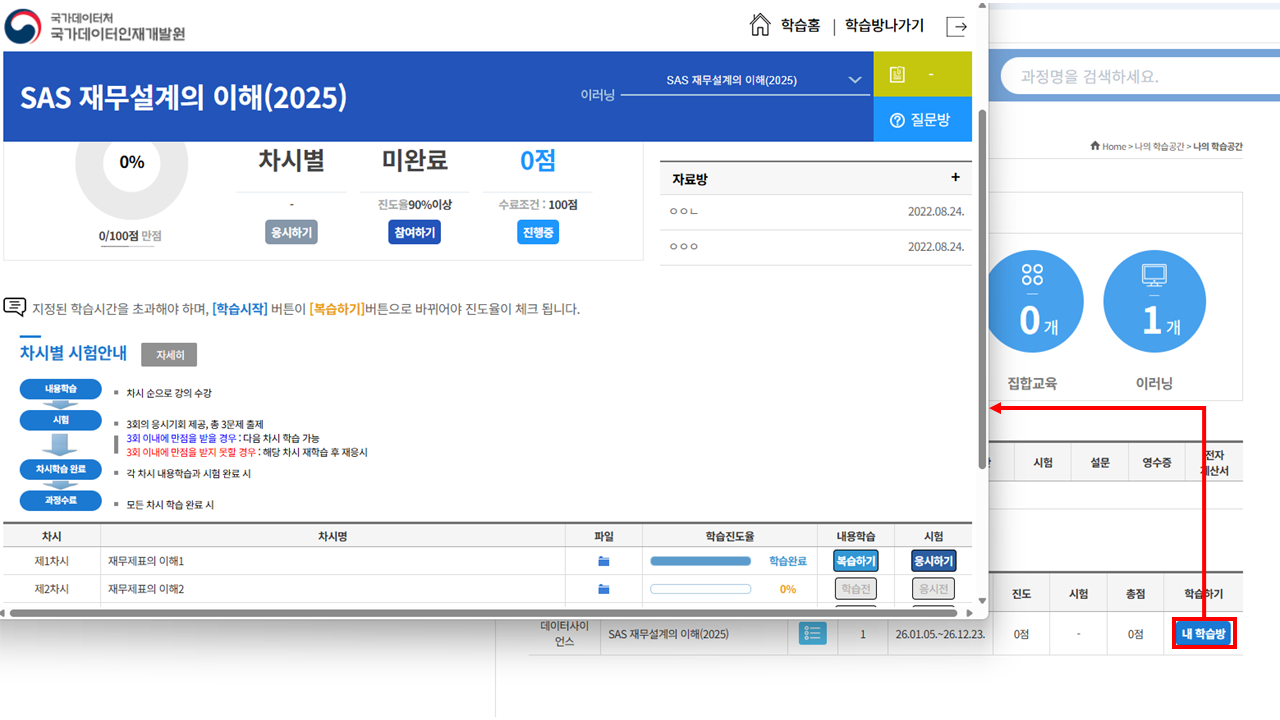This screenshot has width=1280, height=720.
Task: Click the 내 학습방 button
Action: coord(1204,632)
